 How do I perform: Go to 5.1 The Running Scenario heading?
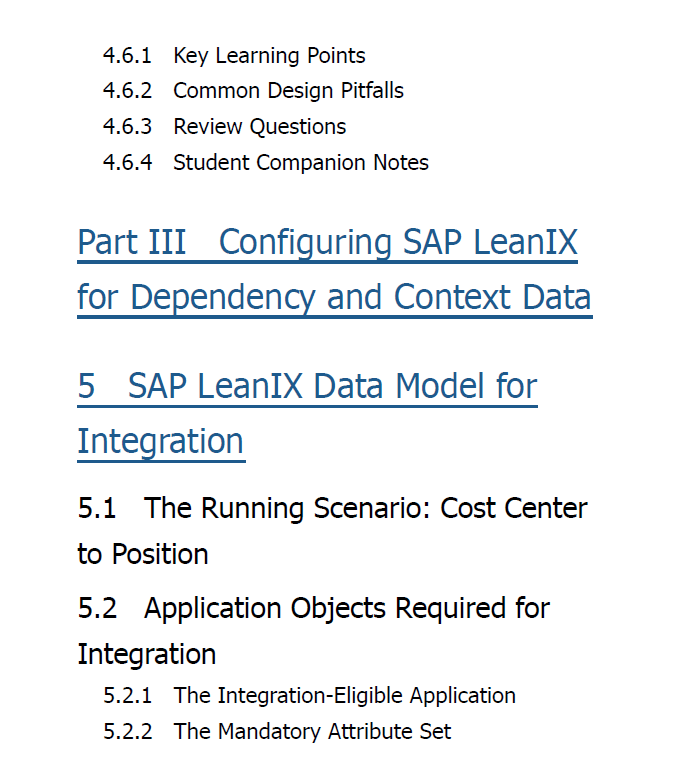[x=333, y=509]
